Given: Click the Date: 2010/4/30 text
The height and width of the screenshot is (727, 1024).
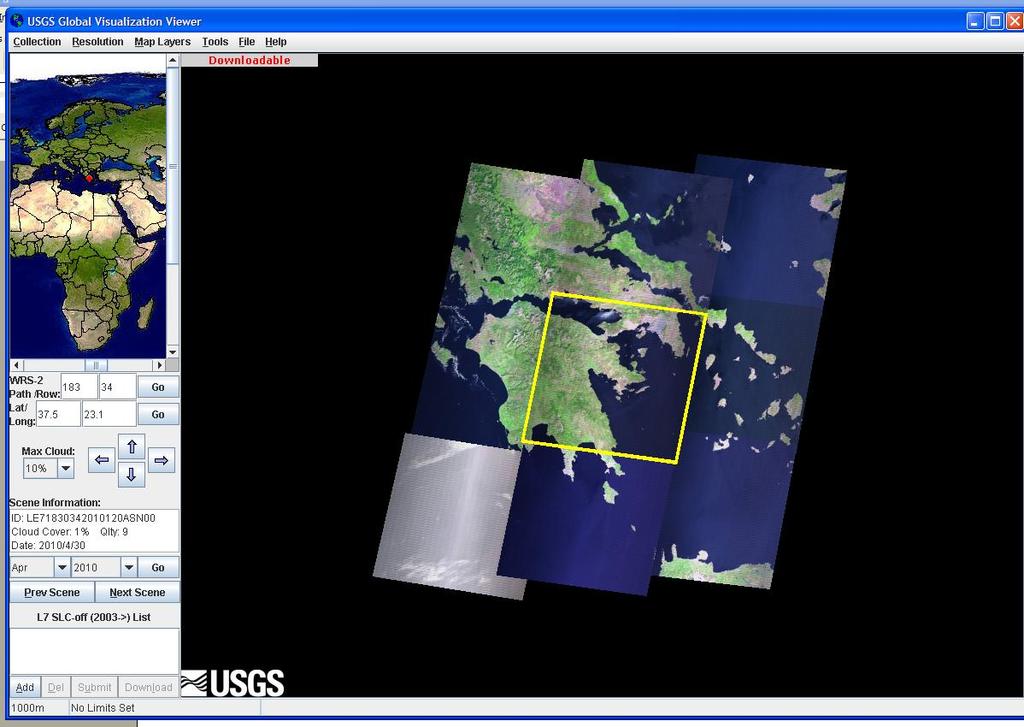Looking at the screenshot, I should point(48,545).
